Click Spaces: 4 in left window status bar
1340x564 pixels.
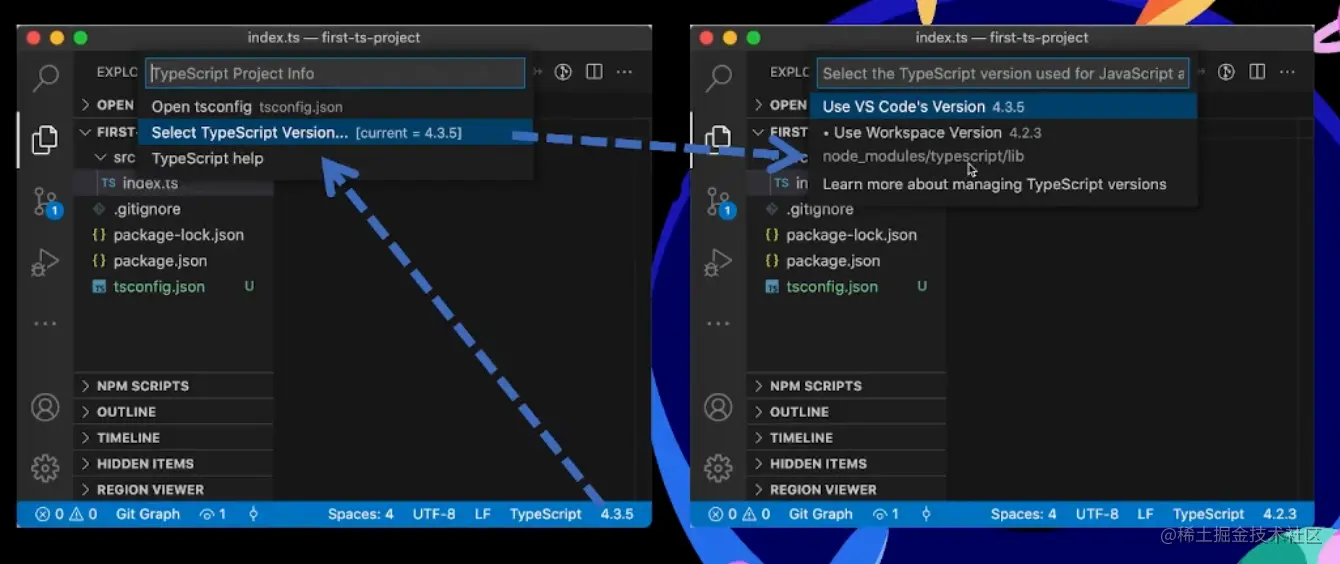[361, 514]
